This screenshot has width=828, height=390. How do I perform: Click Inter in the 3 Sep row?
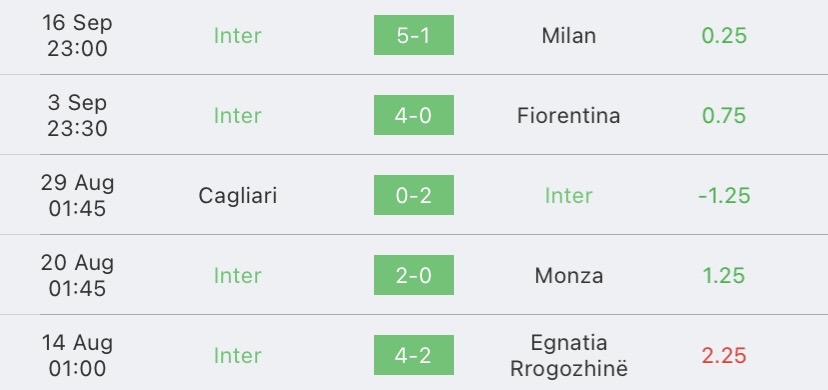[238, 115]
